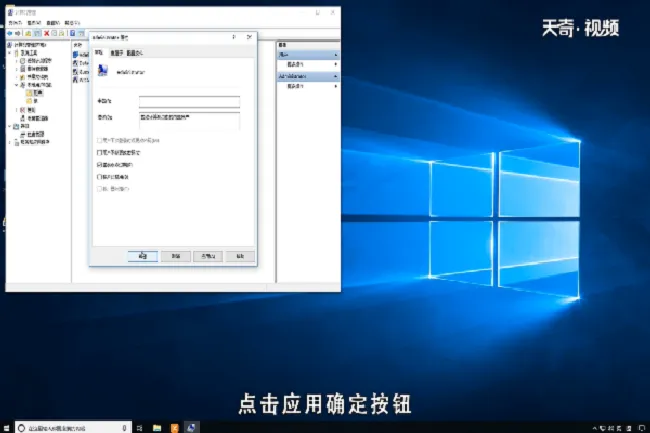This screenshot has width=650, height=433.
Task: Open Task View from the taskbar
Action: click(140, 428)
